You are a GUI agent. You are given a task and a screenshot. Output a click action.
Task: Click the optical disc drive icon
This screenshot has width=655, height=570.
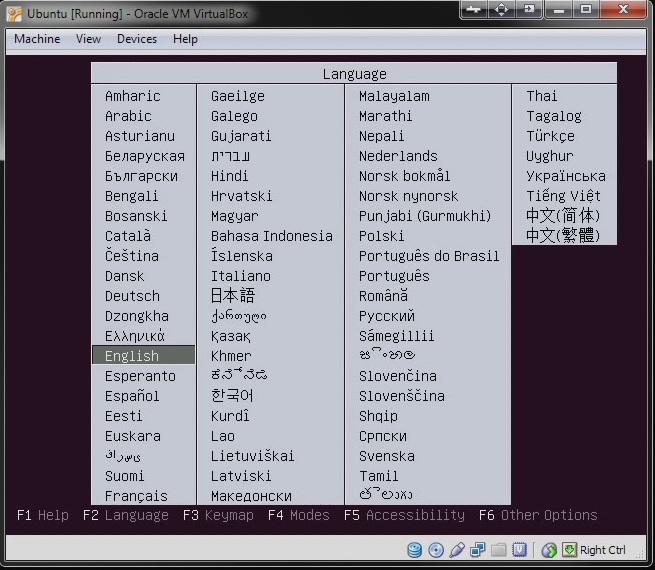[x=436, y=550]
